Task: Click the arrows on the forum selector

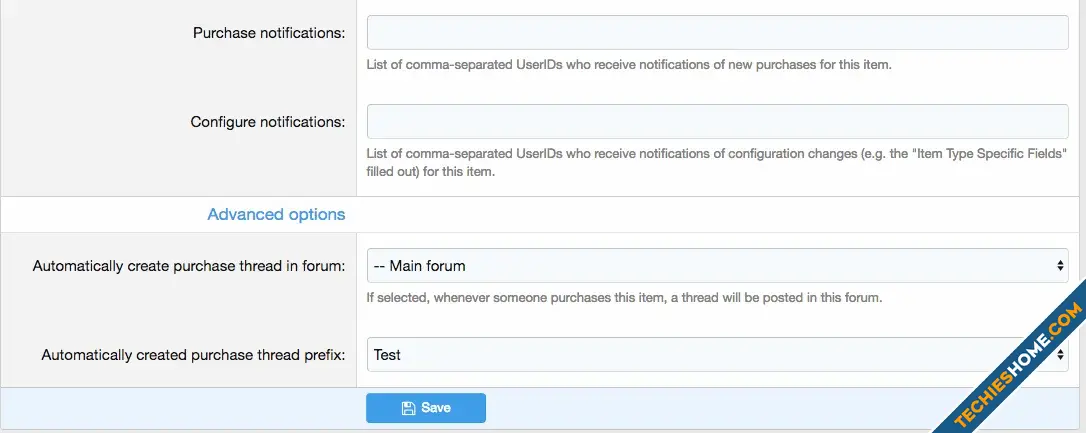Action: coord(1060,265)
